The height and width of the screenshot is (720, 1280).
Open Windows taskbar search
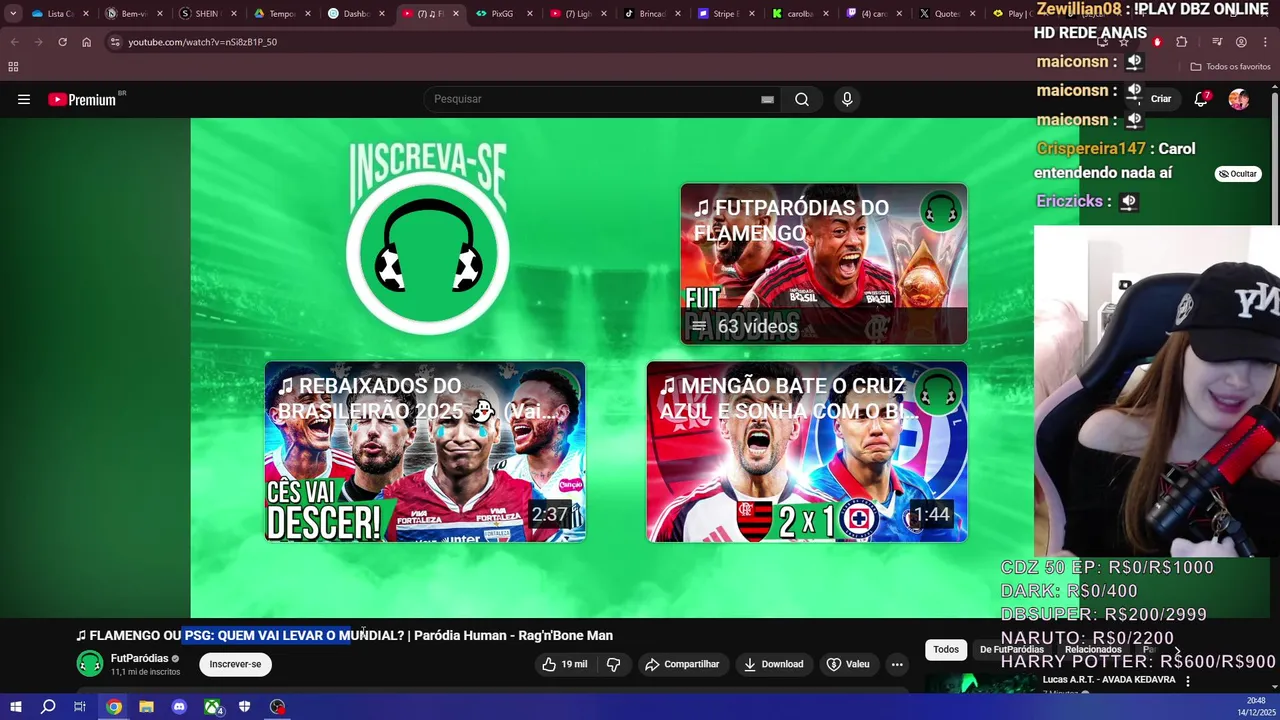48,707
